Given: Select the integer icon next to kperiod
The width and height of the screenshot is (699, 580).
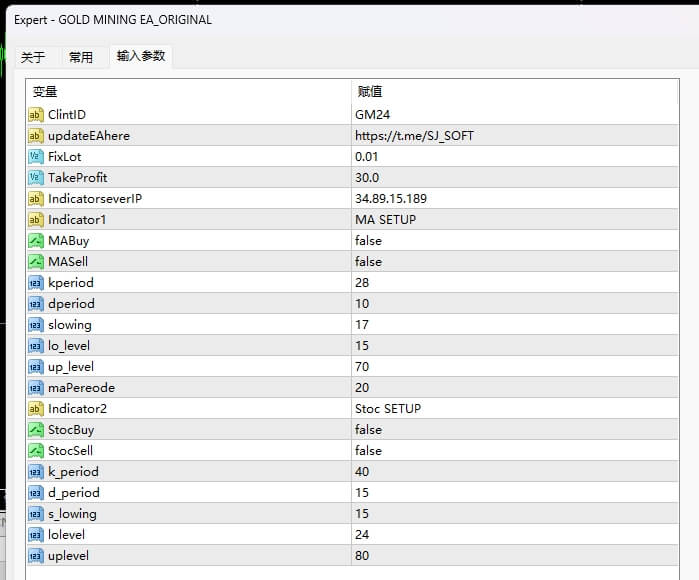Looking at the screenshot, I should click(36, 282).
